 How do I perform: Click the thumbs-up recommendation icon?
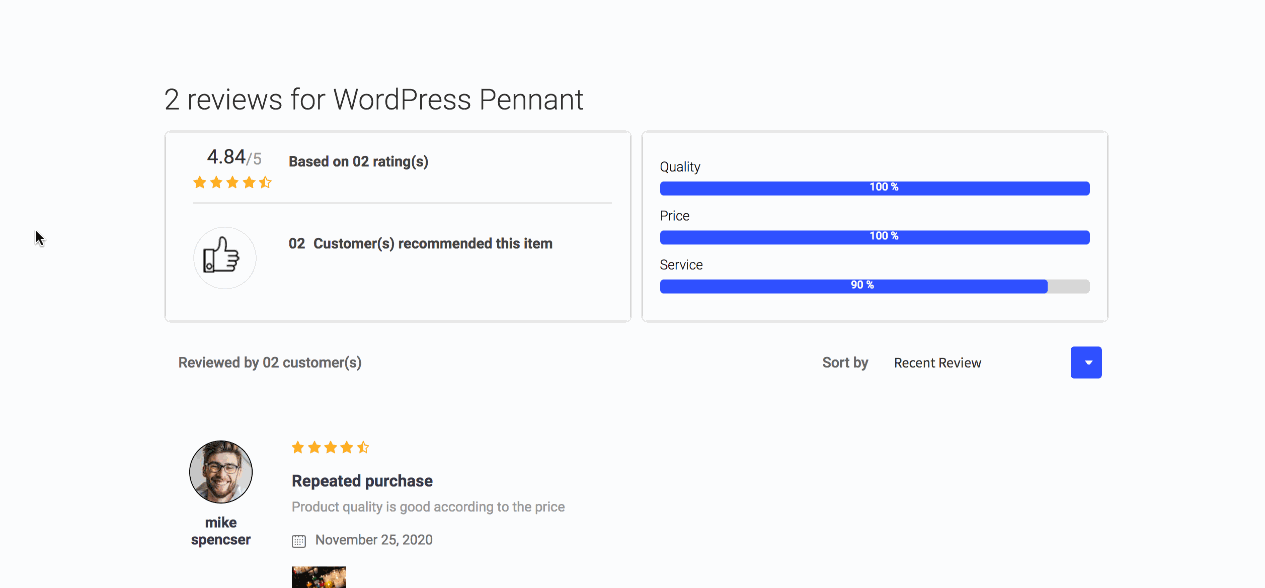(224, 258)
